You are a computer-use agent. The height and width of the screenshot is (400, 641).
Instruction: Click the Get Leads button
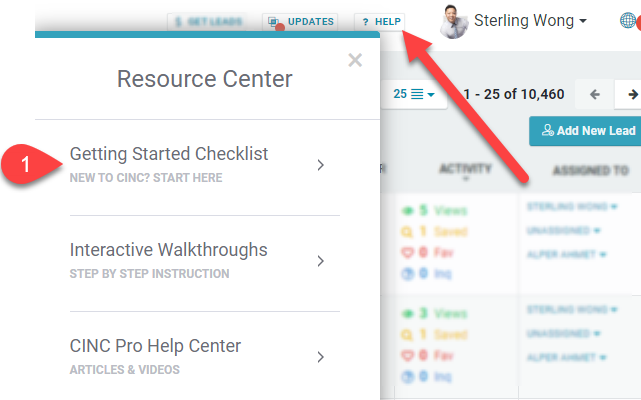207,21
